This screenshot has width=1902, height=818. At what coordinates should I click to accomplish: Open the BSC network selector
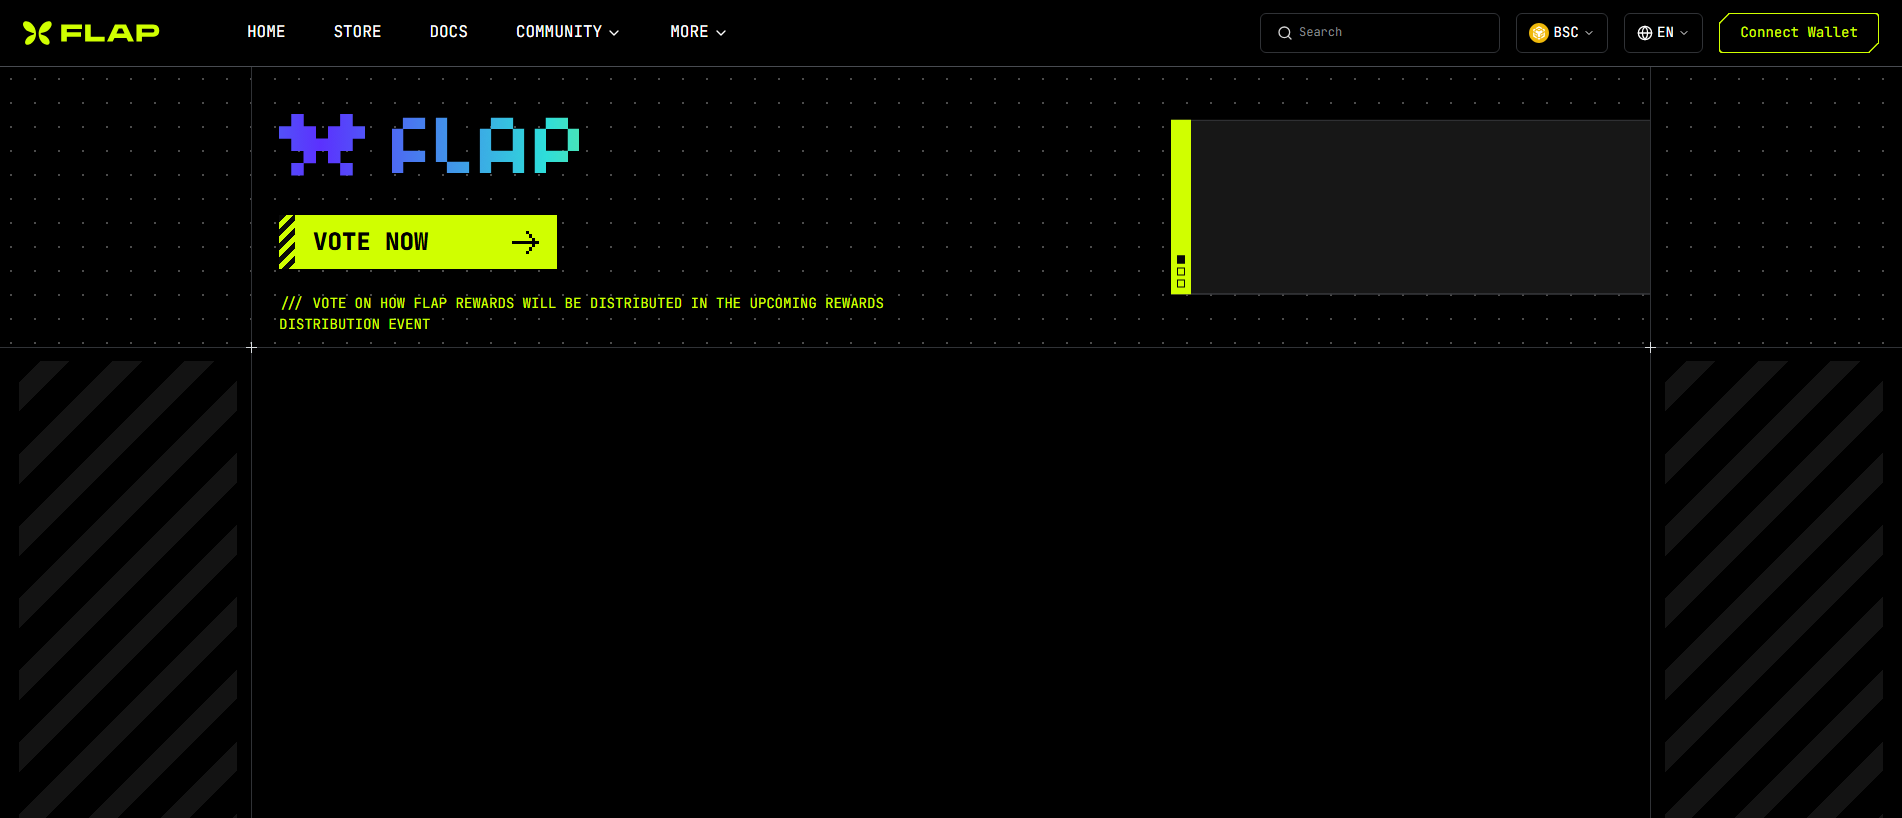click(1562, 33)
